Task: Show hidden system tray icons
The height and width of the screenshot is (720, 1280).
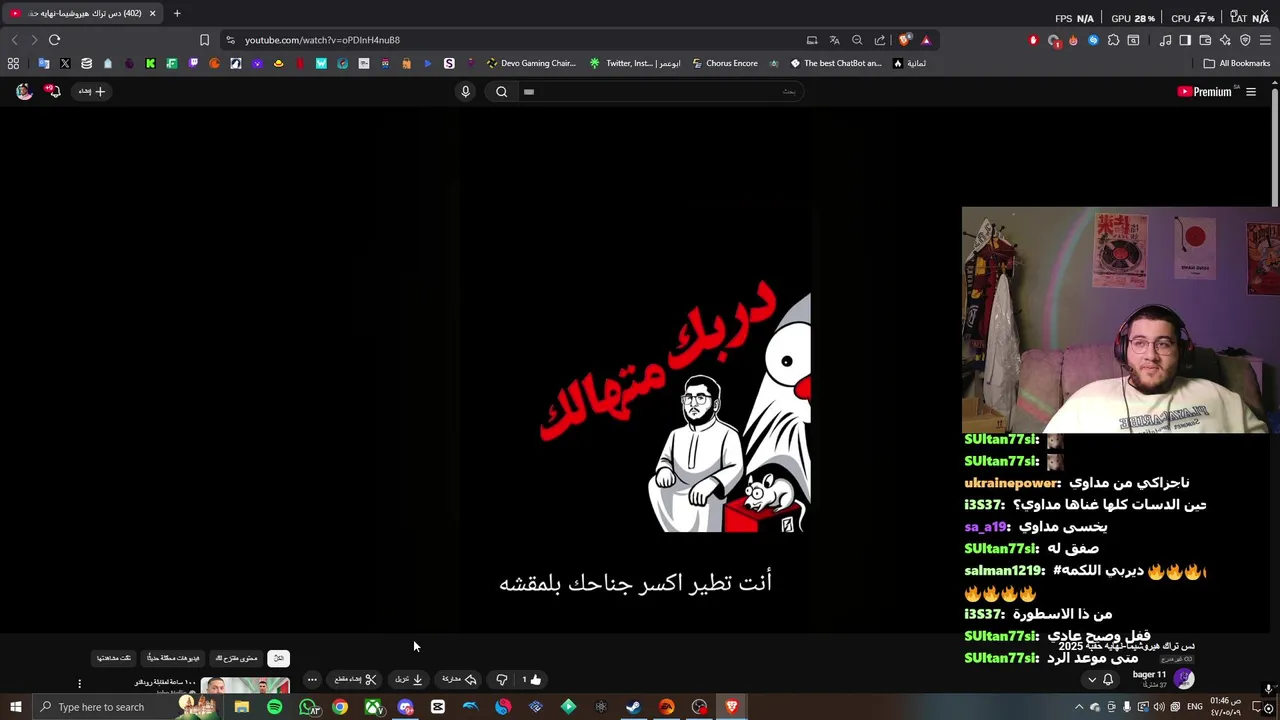Action: (x=1079, y=707)
